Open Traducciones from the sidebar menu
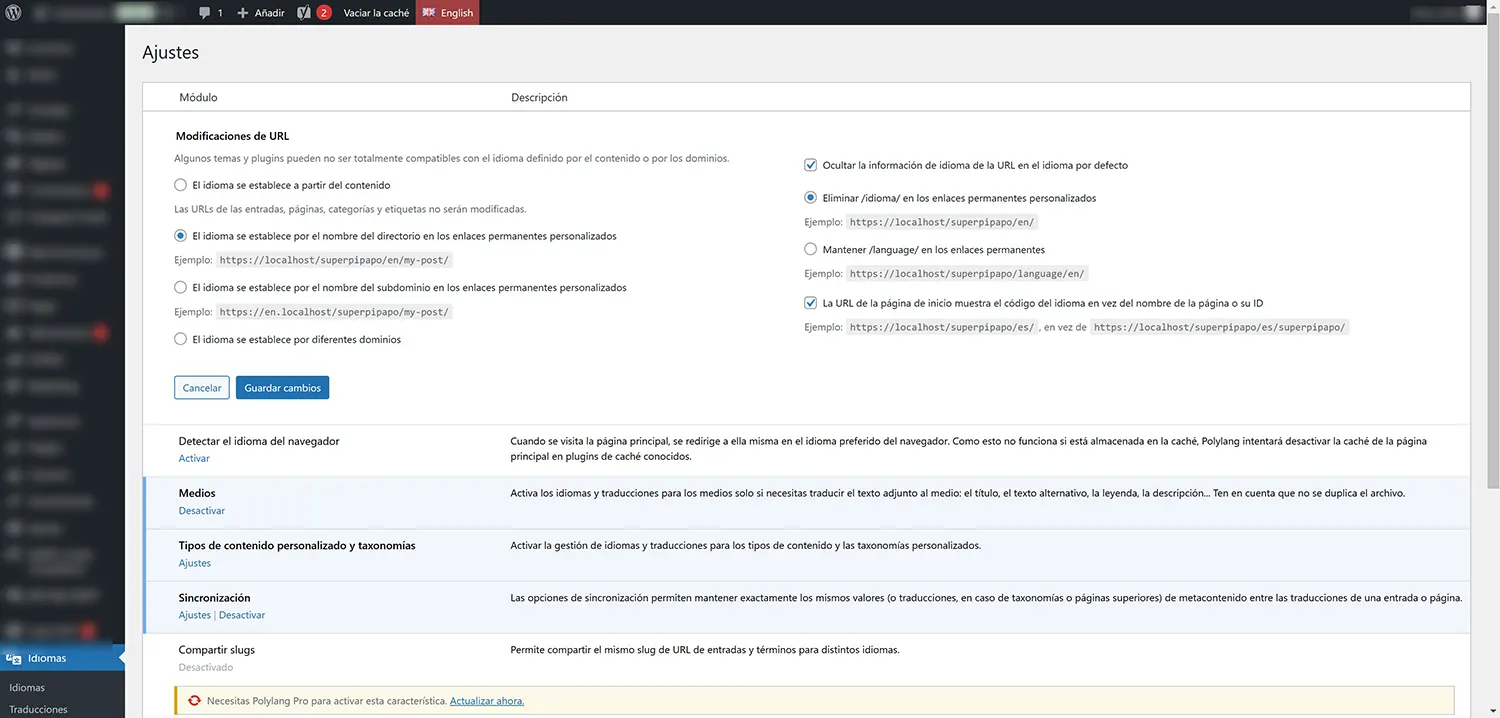The width and height of the screenshot is (1500, 718). pos(38,709)
